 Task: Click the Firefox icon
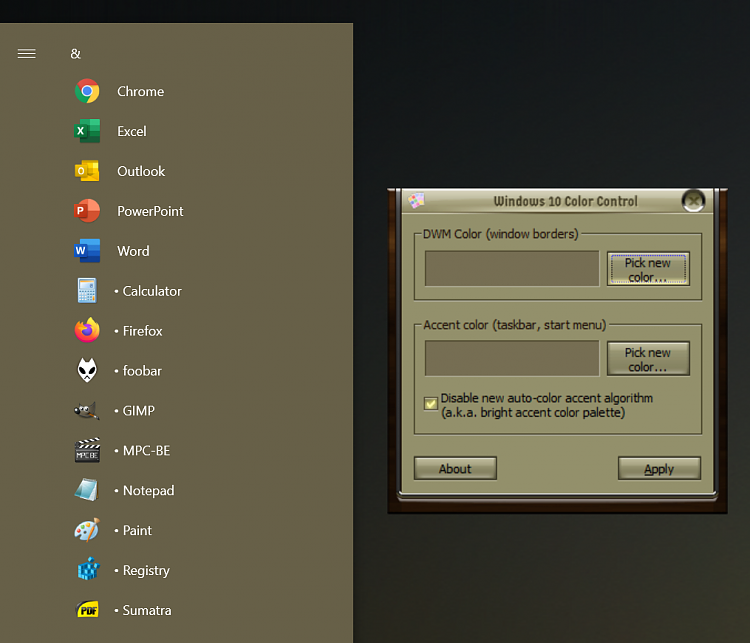[87, 330]
